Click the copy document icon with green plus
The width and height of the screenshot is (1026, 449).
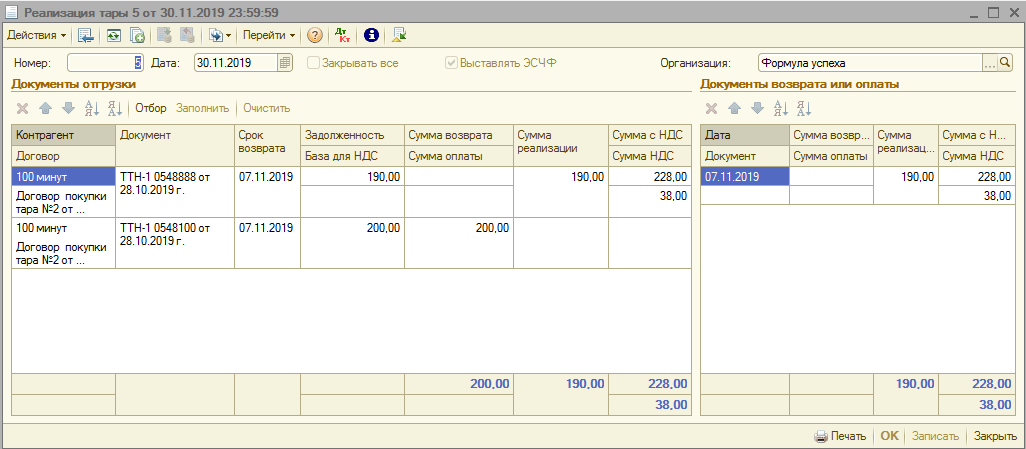(138, 35)
